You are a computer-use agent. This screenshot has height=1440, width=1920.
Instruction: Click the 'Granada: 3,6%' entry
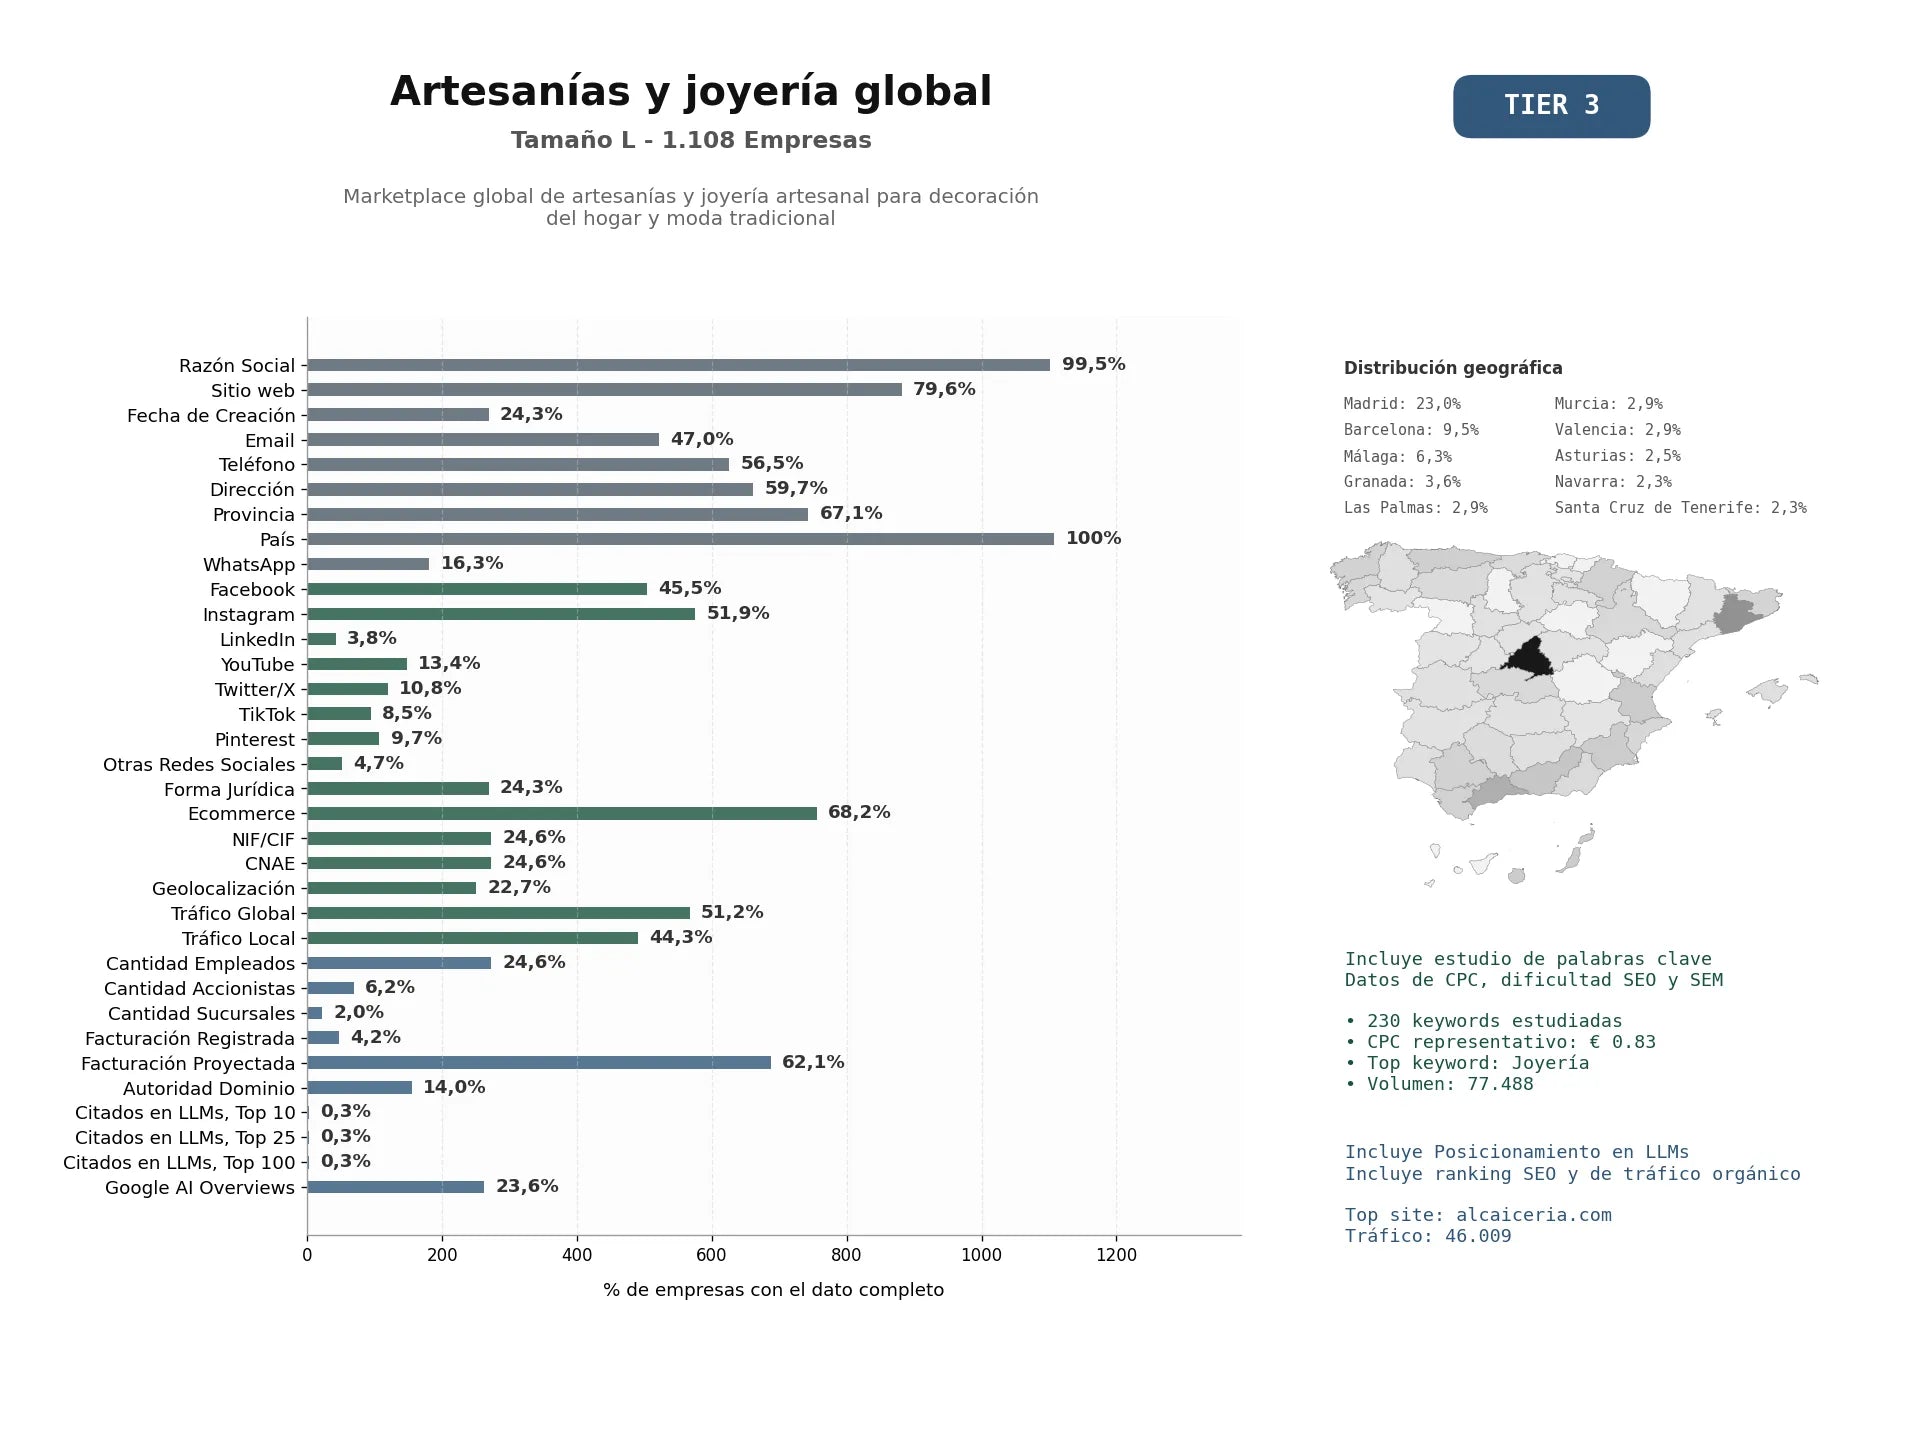[1402, 482]
